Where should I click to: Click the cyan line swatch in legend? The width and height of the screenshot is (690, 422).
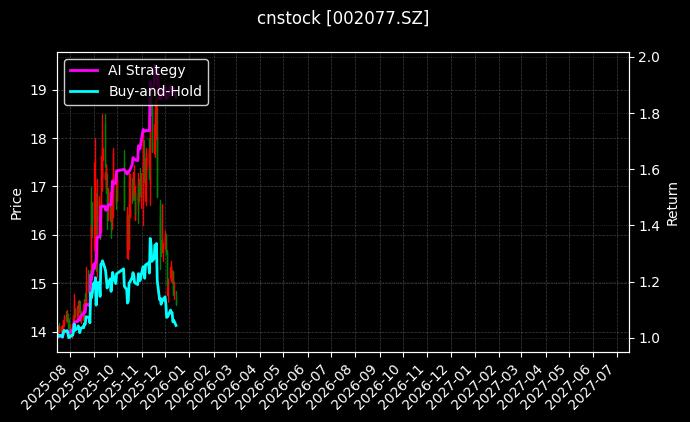(84, 90)
